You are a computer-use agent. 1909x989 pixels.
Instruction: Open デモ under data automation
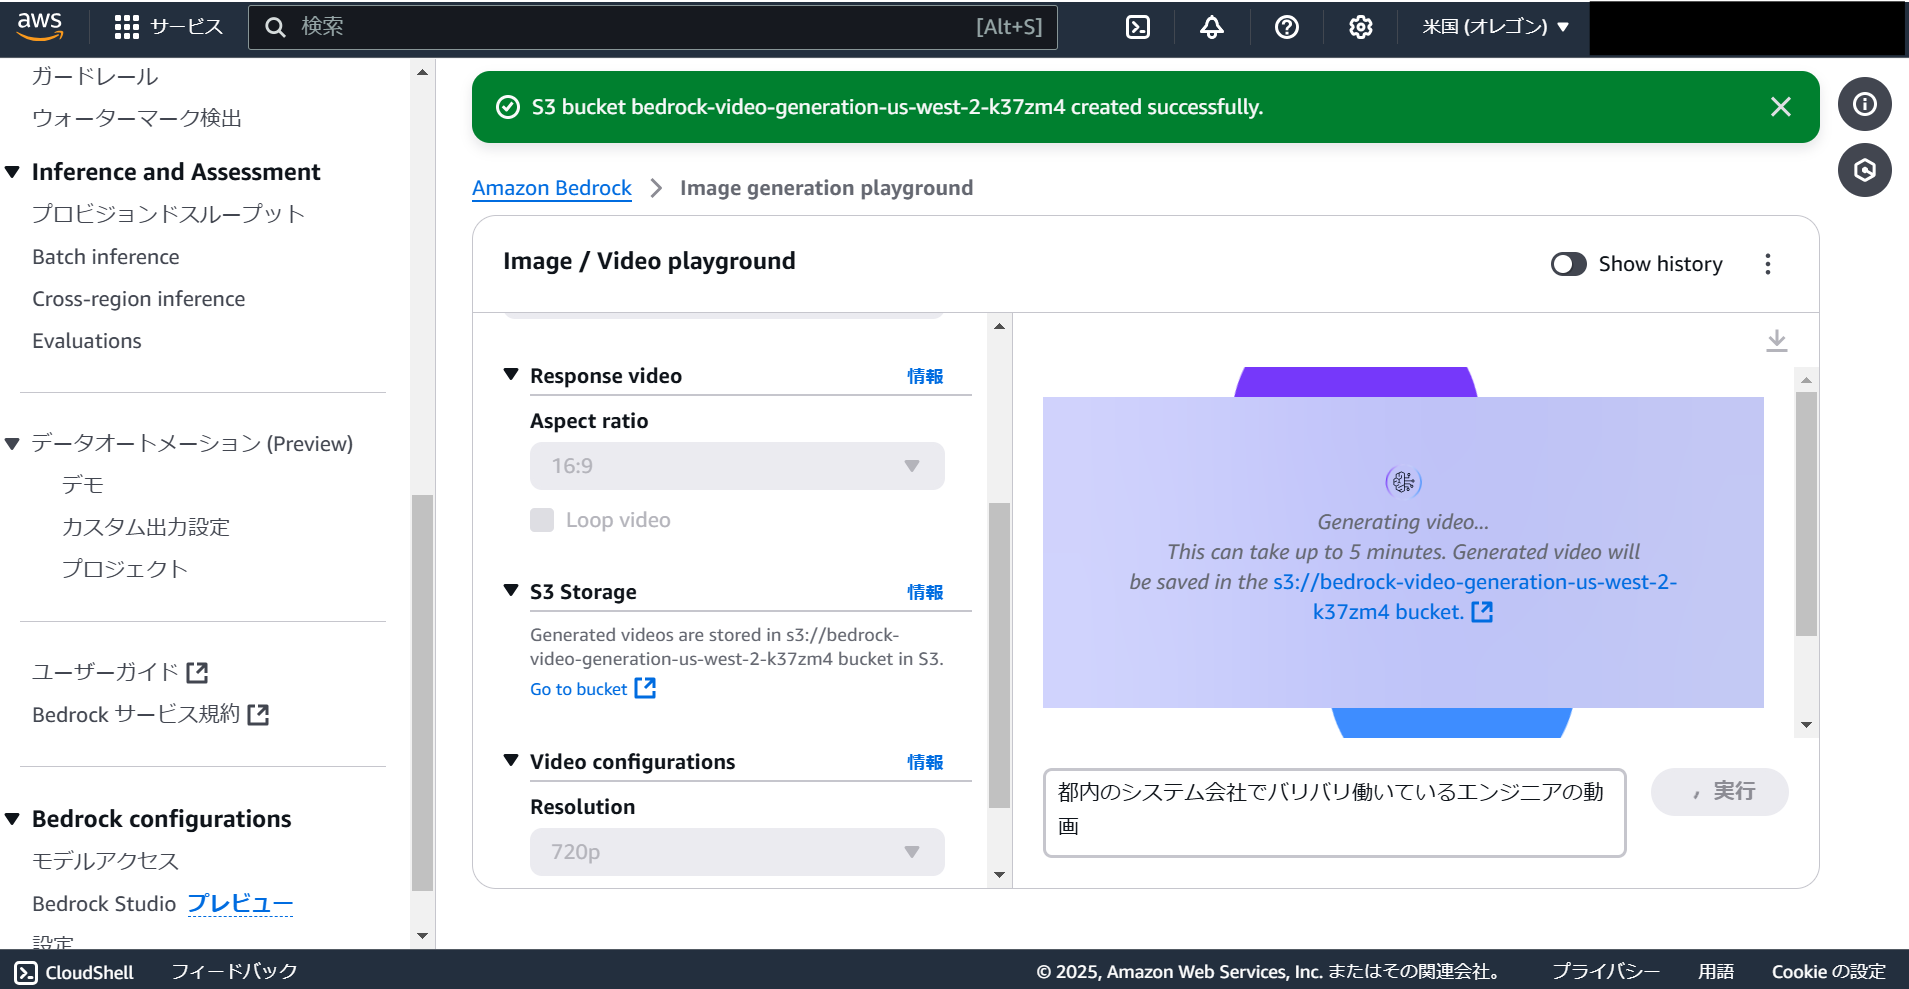[83, 485]
